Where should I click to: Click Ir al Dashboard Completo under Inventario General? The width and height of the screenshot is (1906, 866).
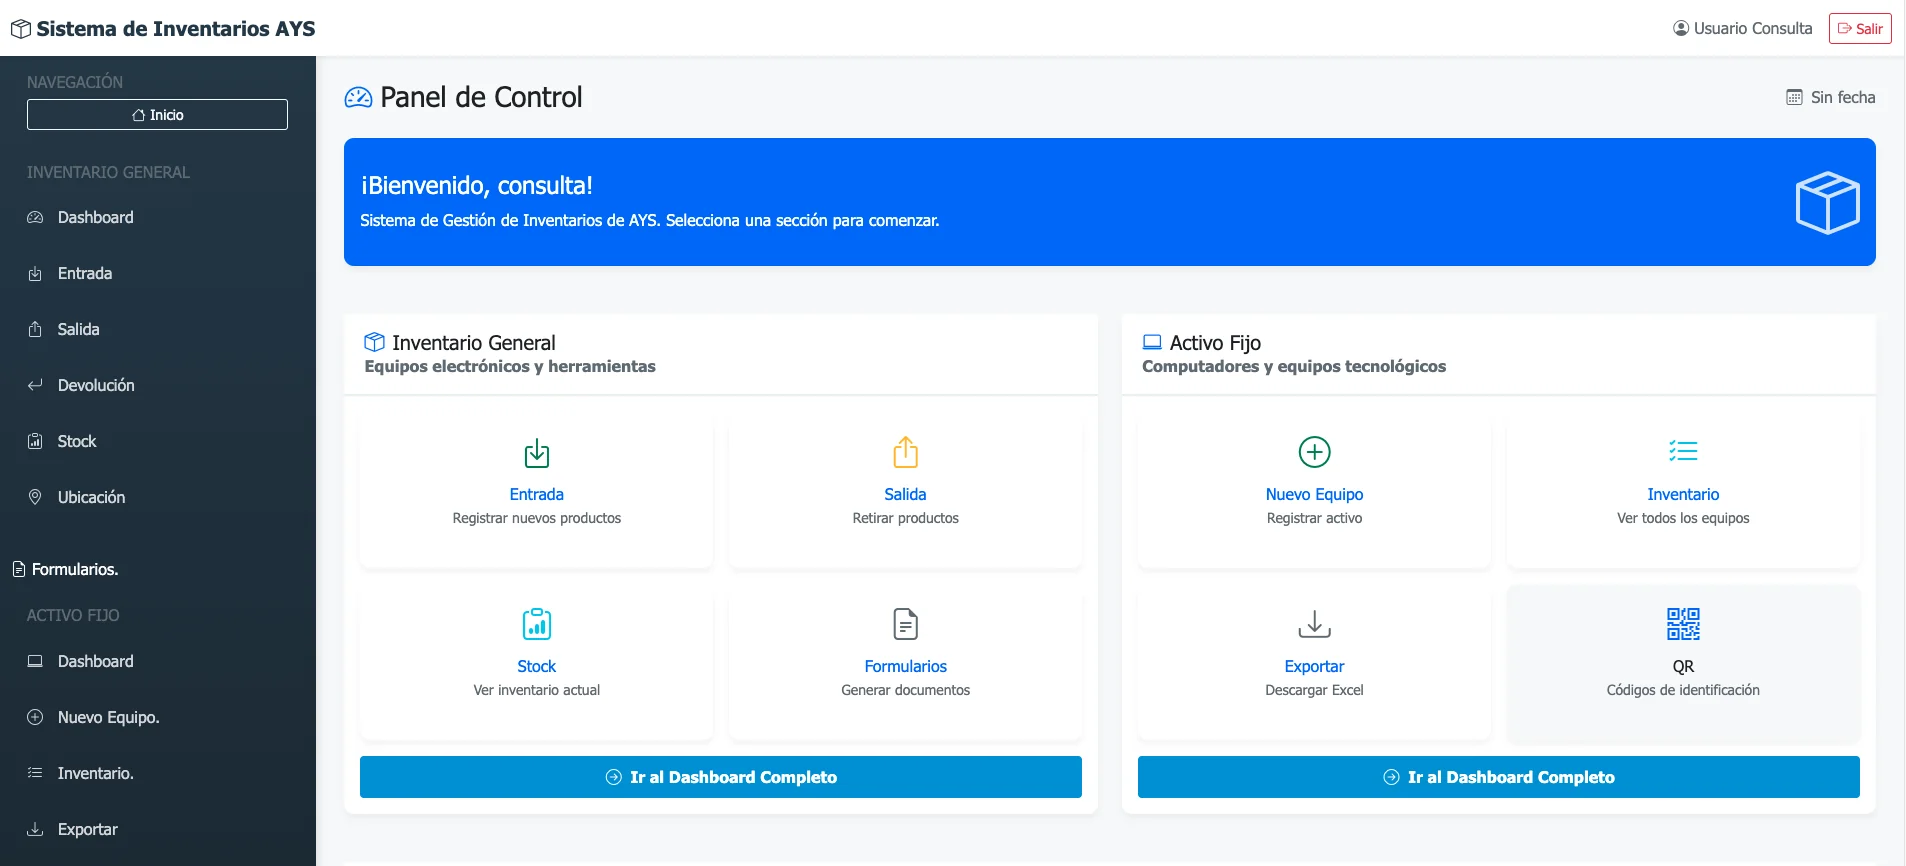pos(721,777)
